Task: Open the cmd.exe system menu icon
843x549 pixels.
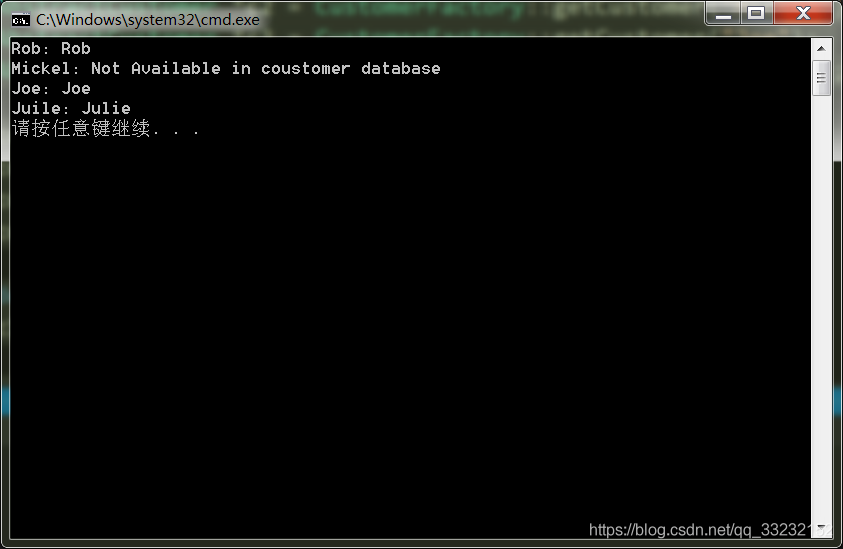Action: click(20, 20)
